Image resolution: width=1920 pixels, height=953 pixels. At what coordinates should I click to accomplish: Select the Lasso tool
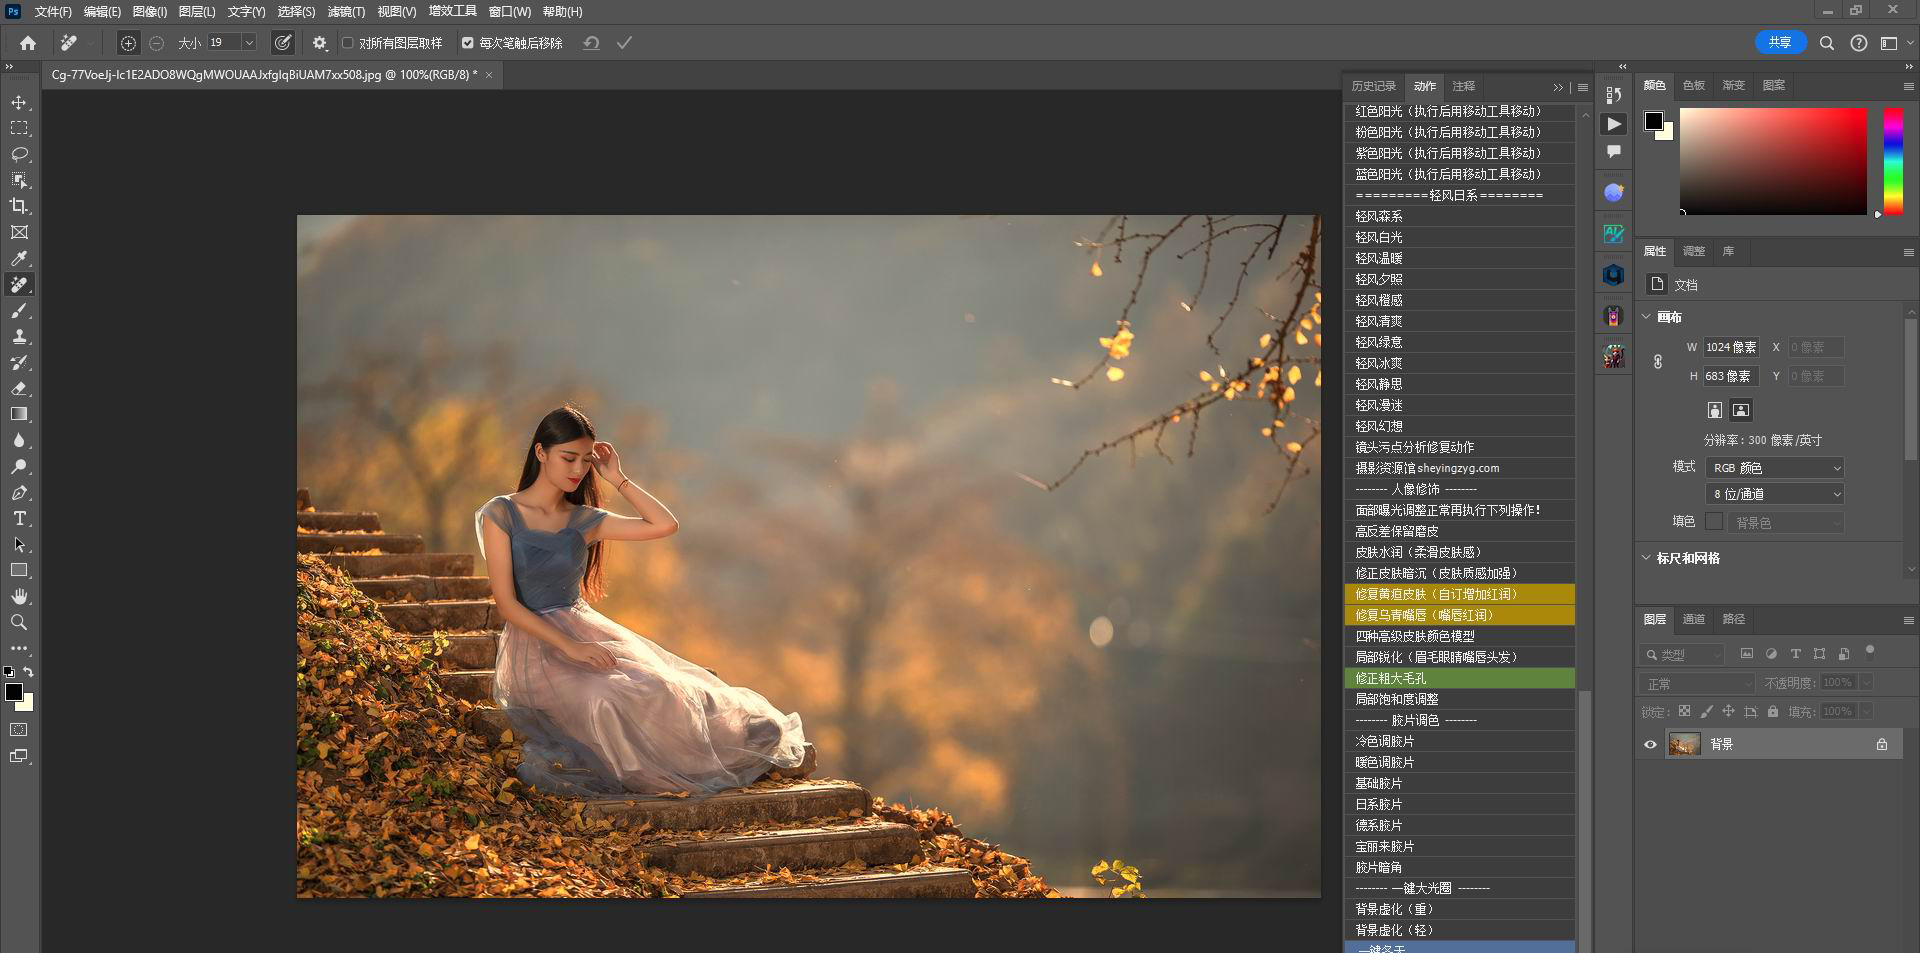click(x=19, y=154)
